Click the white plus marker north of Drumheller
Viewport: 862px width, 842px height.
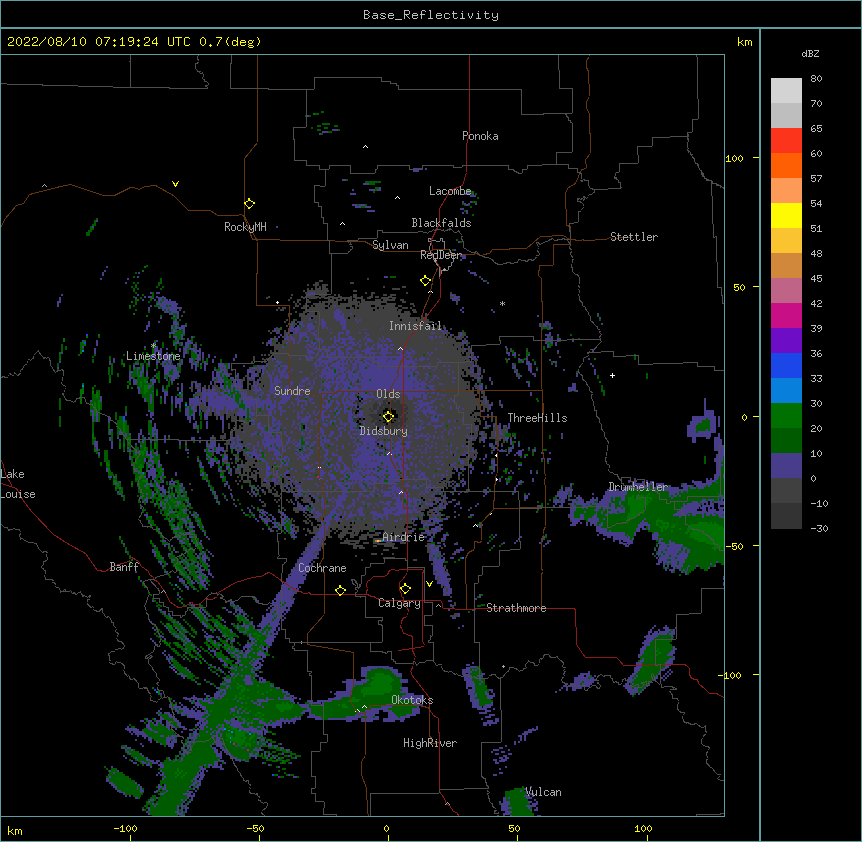click(612, 375)
